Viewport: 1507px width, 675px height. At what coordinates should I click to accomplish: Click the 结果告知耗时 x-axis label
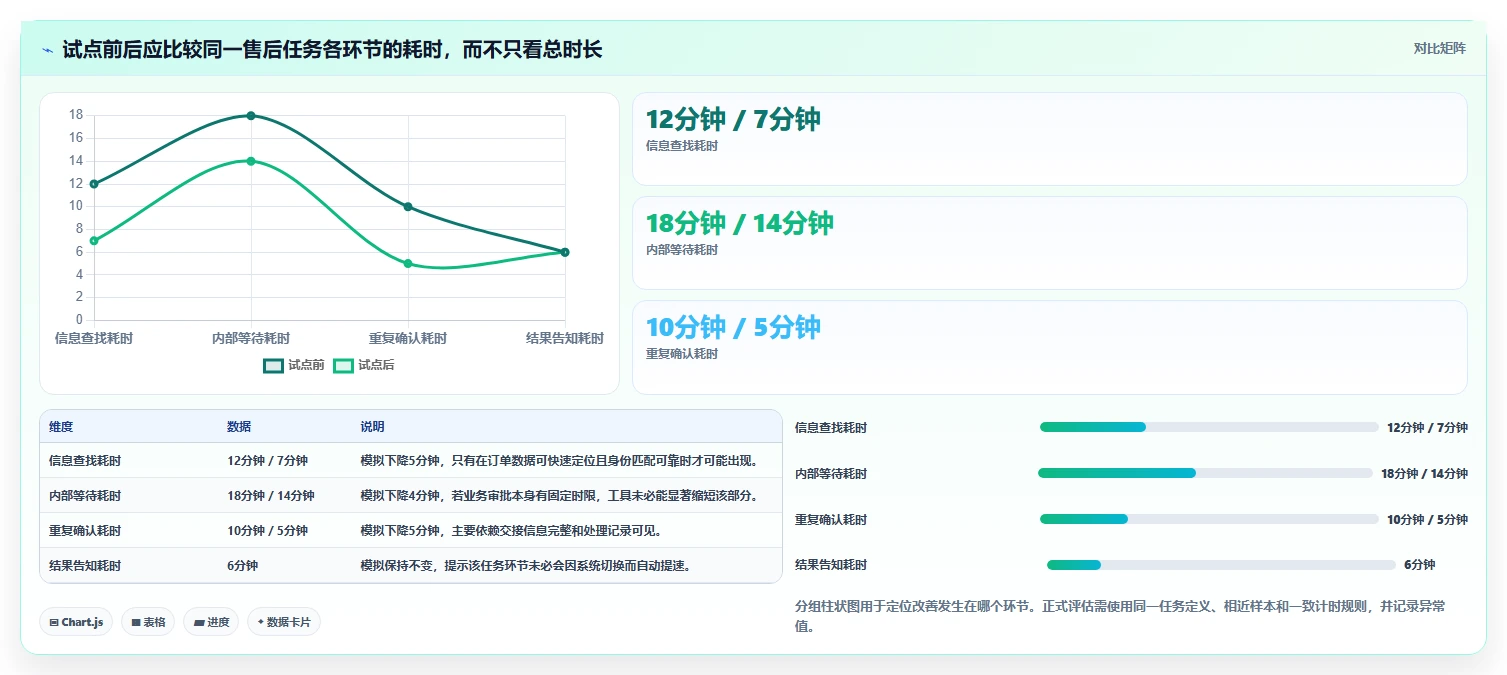[565, 339]
